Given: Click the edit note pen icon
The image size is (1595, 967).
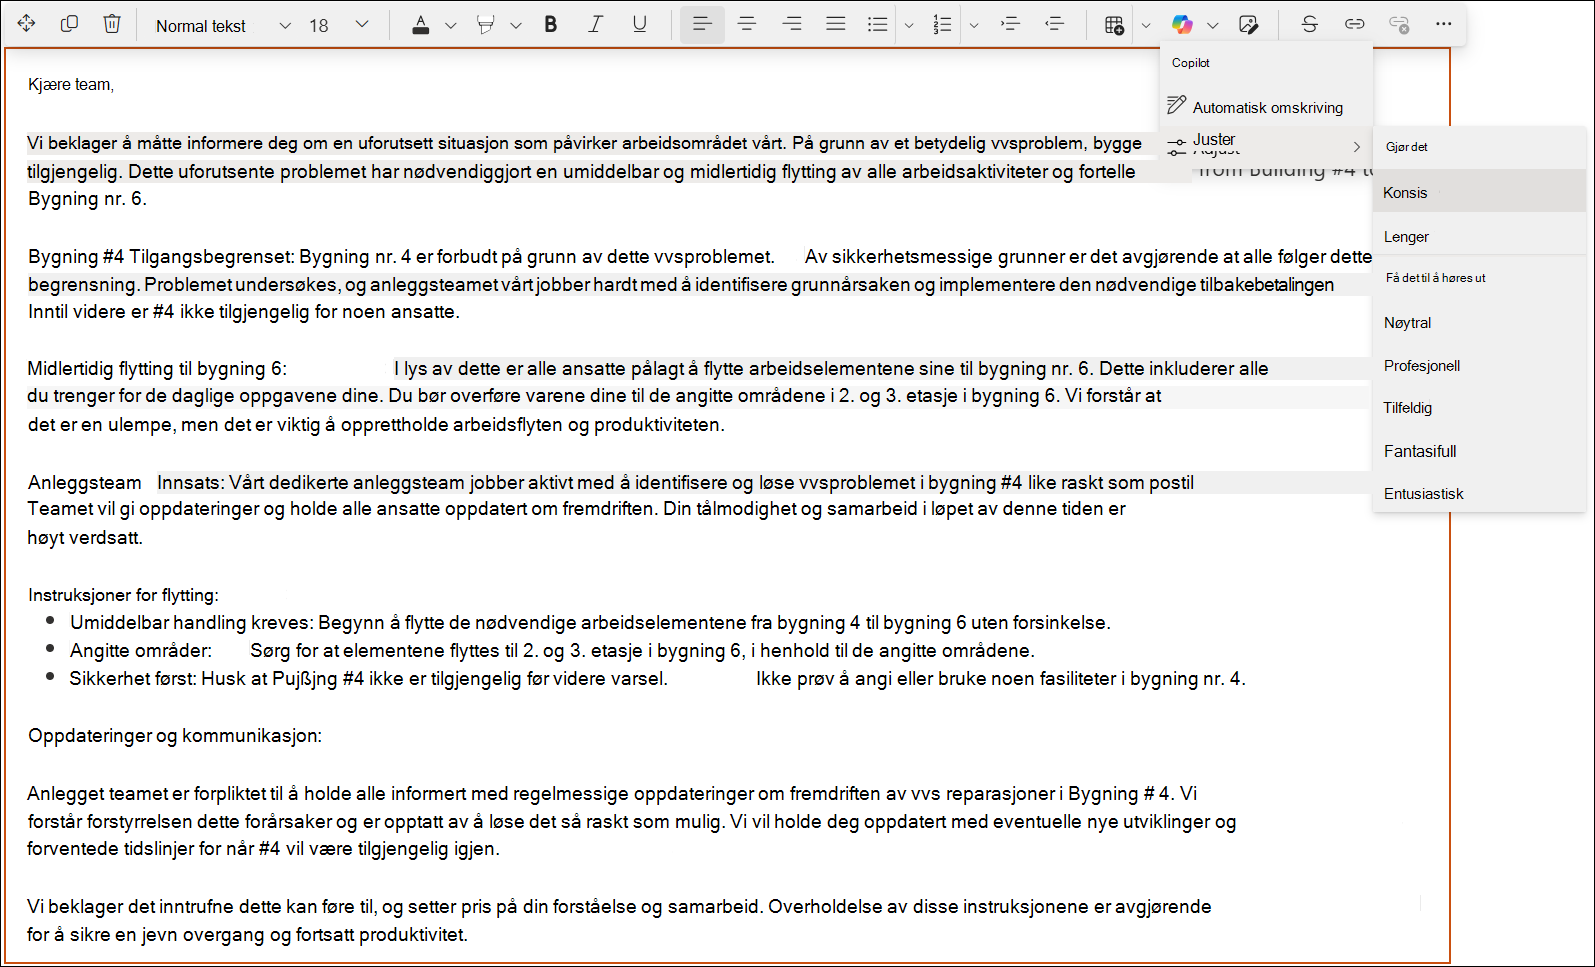Looking at the screenshot, I should click(1248, 25).
